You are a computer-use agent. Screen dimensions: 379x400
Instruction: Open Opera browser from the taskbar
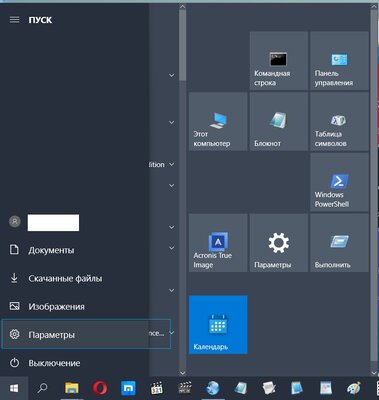click(x=100, y=388)
